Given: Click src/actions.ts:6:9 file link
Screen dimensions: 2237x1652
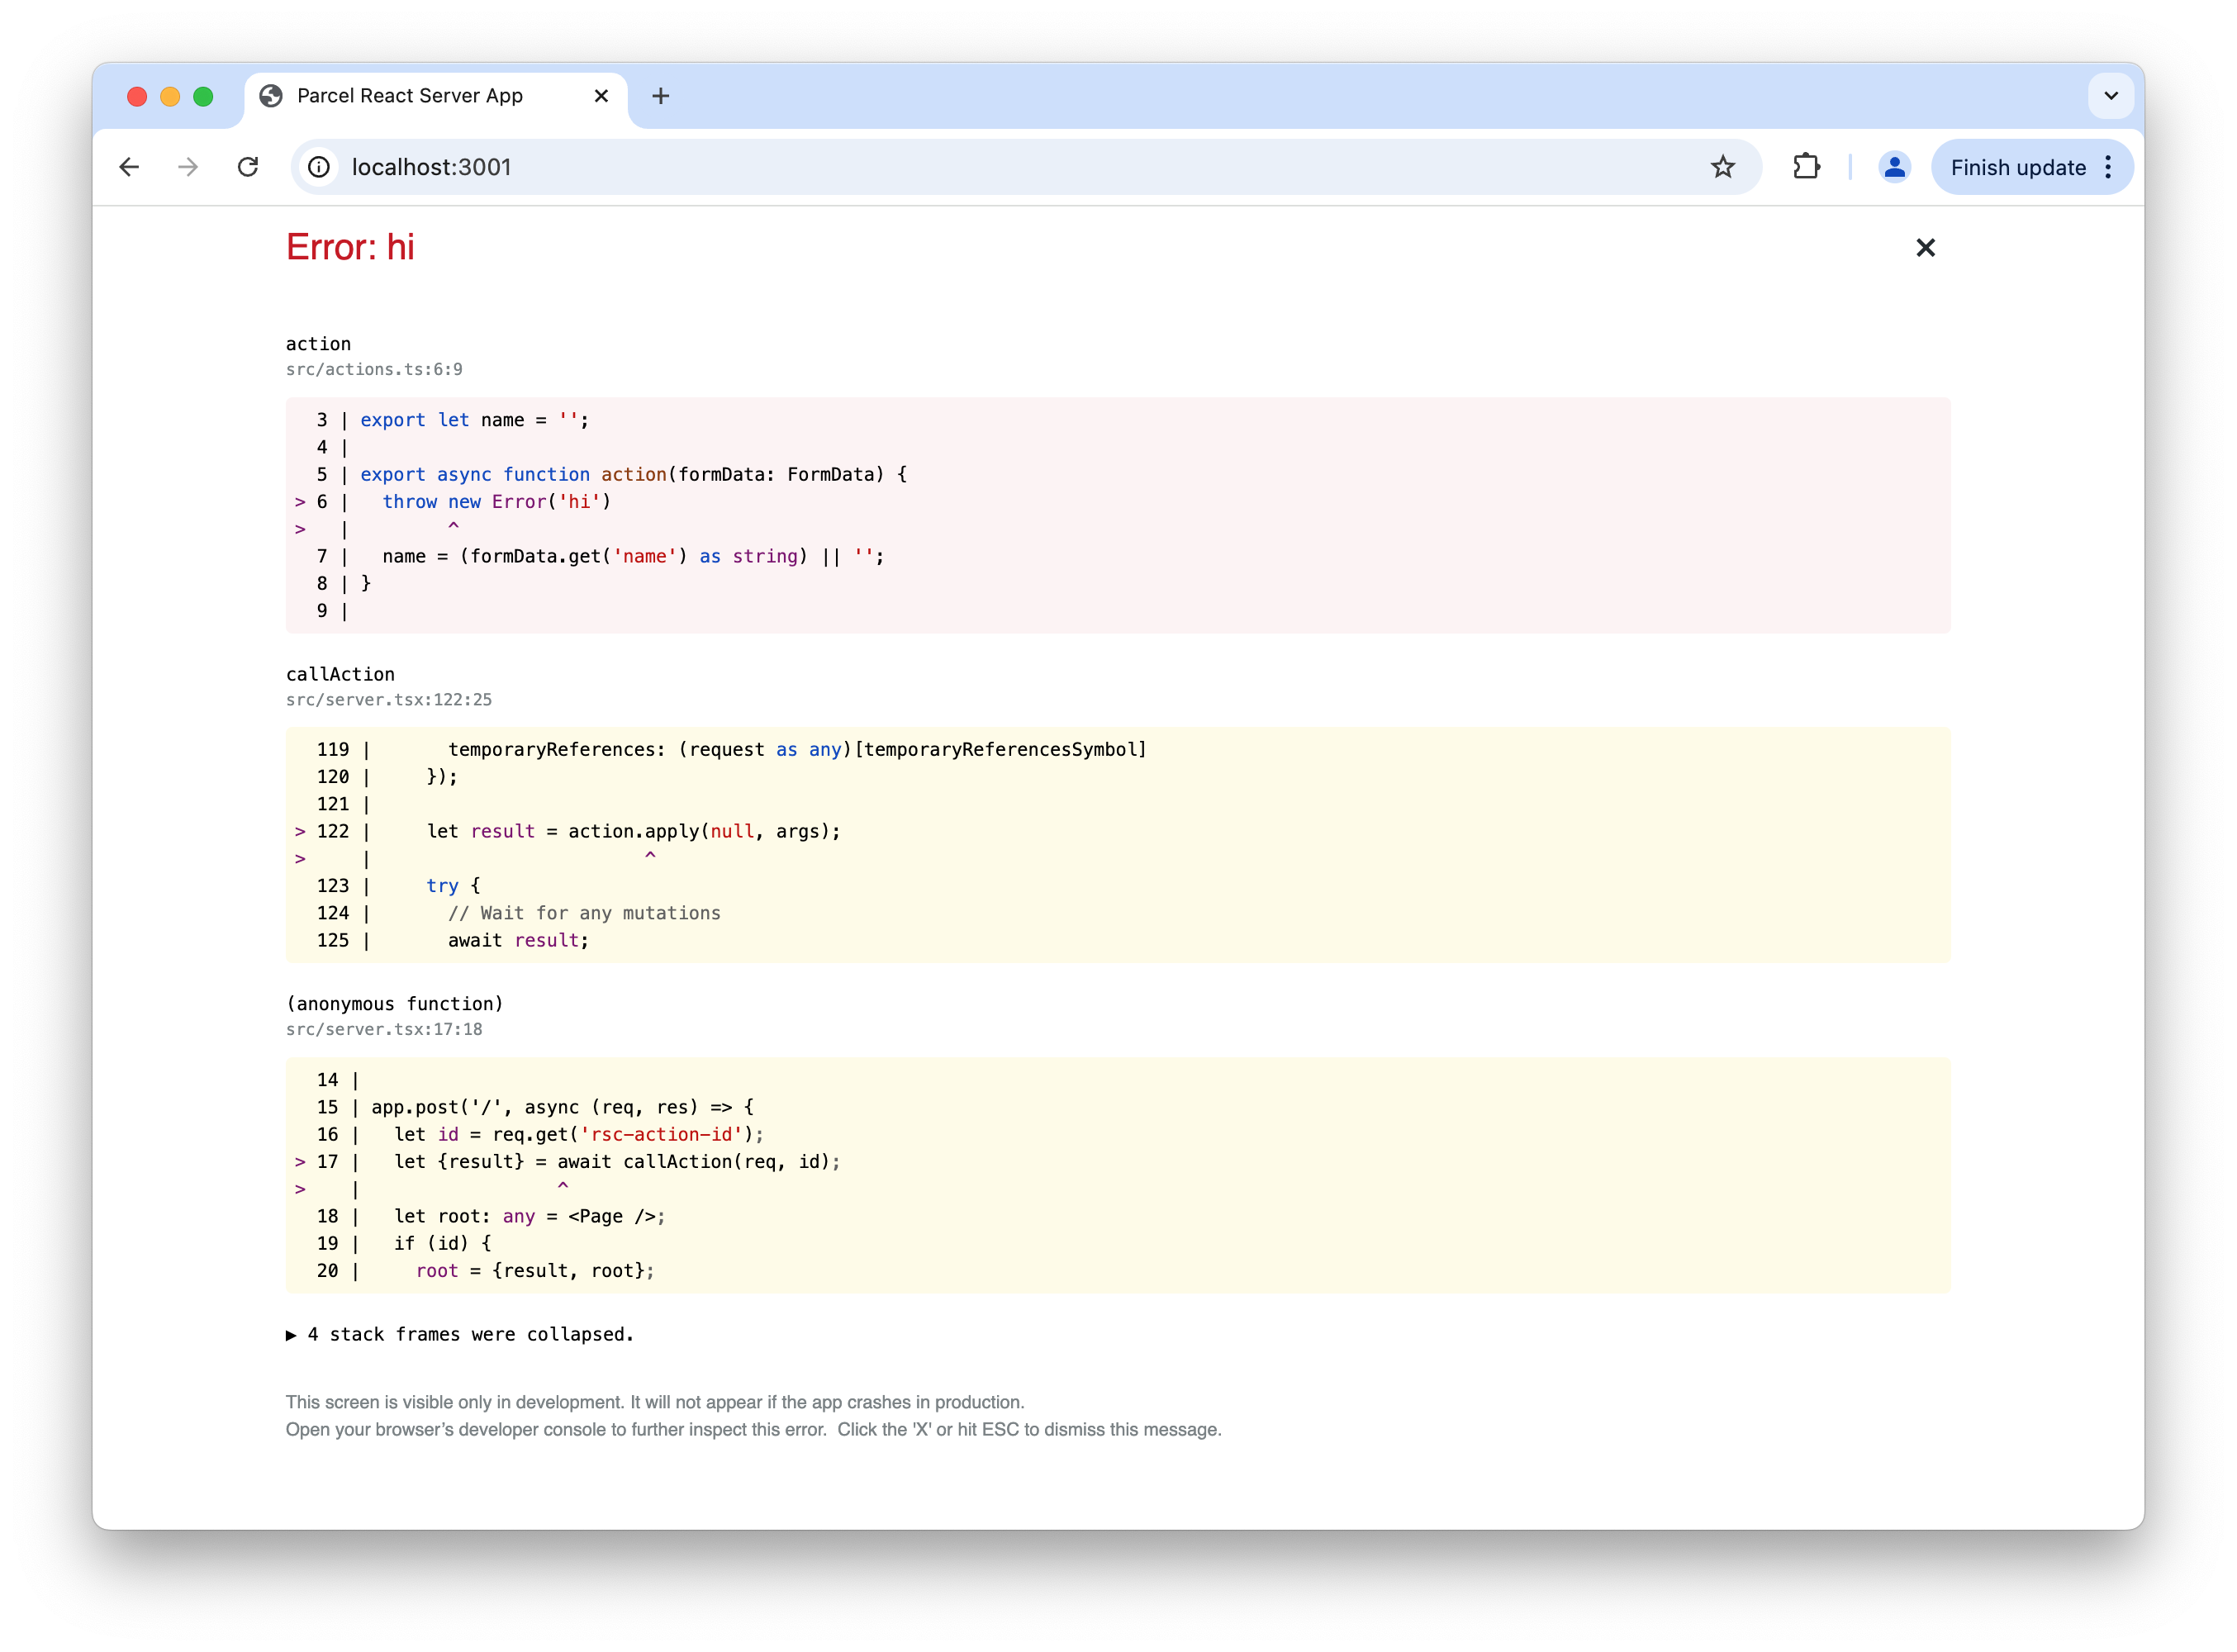Looking at the screenshot, I should [375, 368].
